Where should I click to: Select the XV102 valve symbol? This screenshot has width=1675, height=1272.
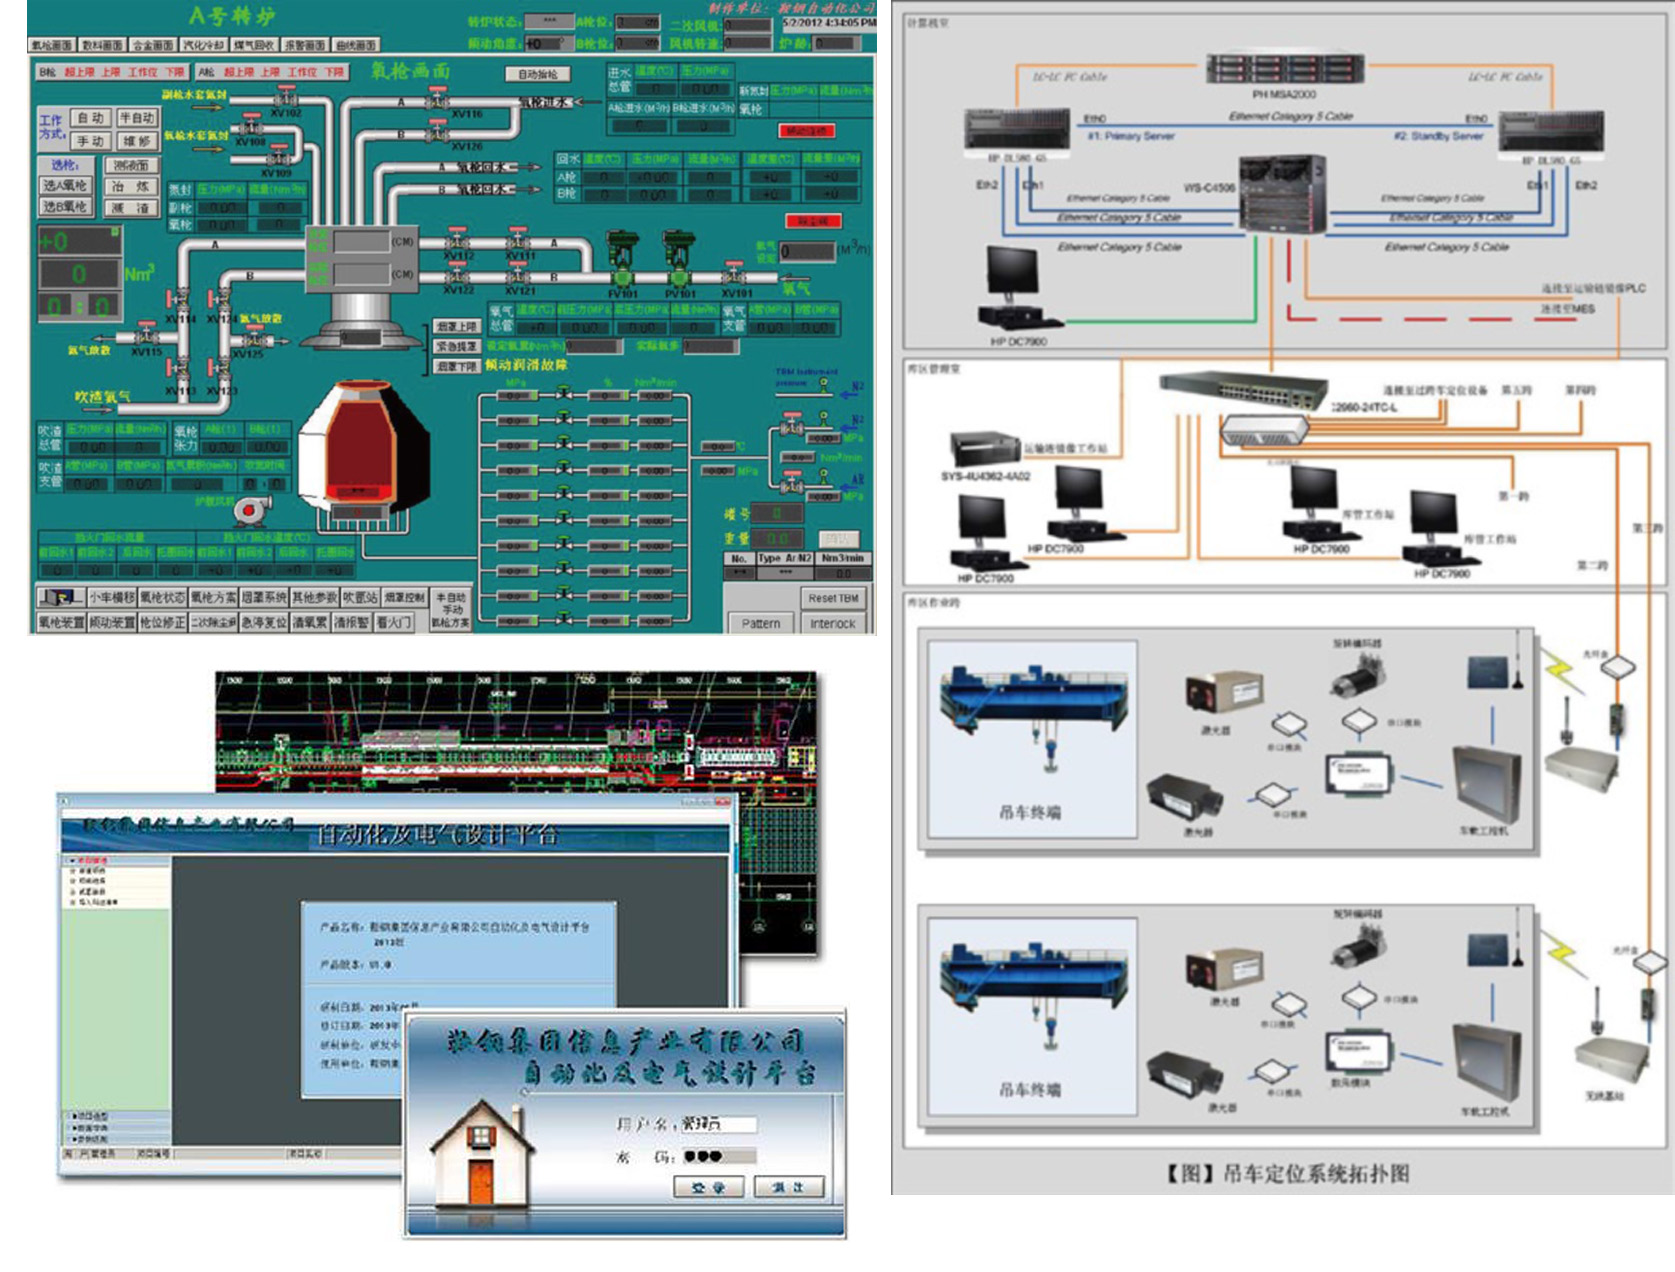[286, 99]
